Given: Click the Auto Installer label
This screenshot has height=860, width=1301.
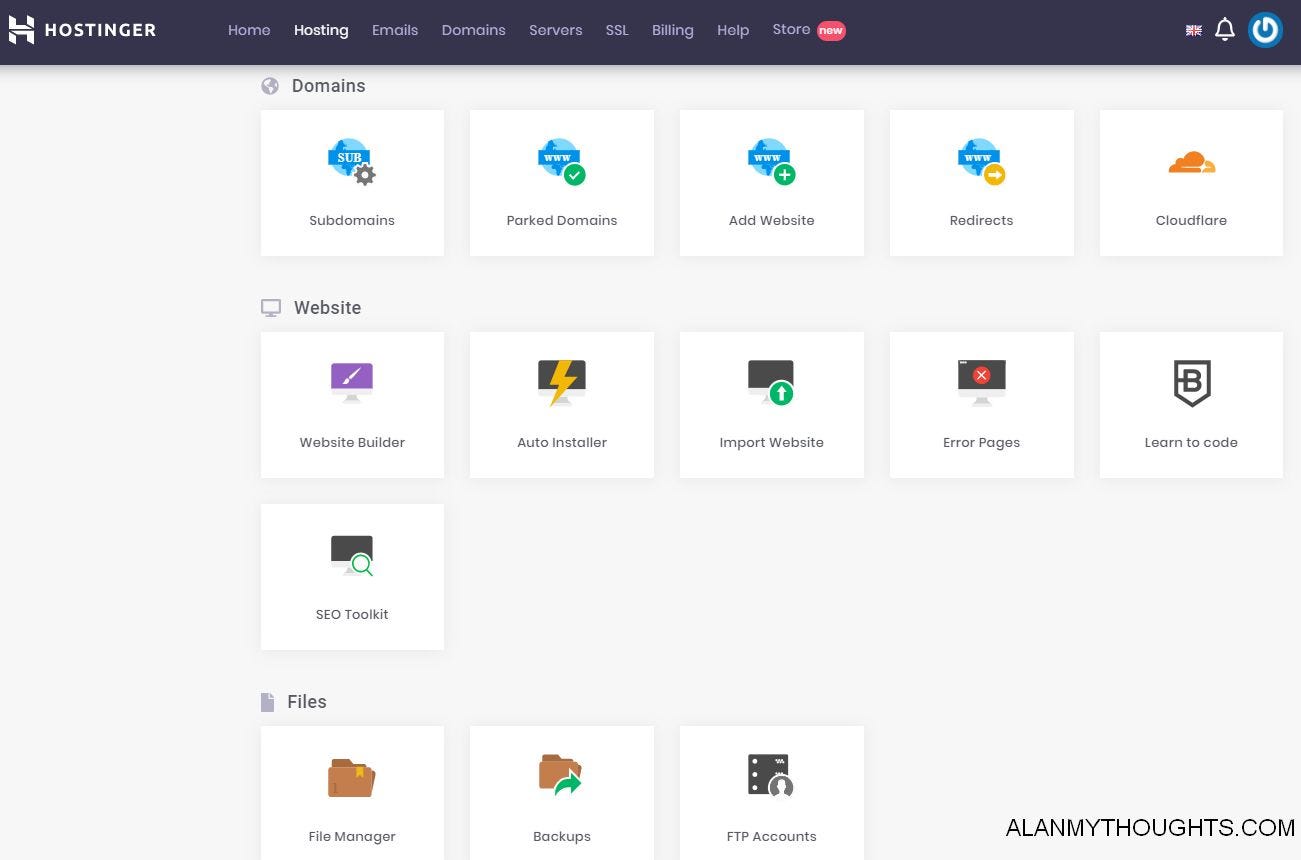Looking at the screenshot, I should tap(562, 442).
